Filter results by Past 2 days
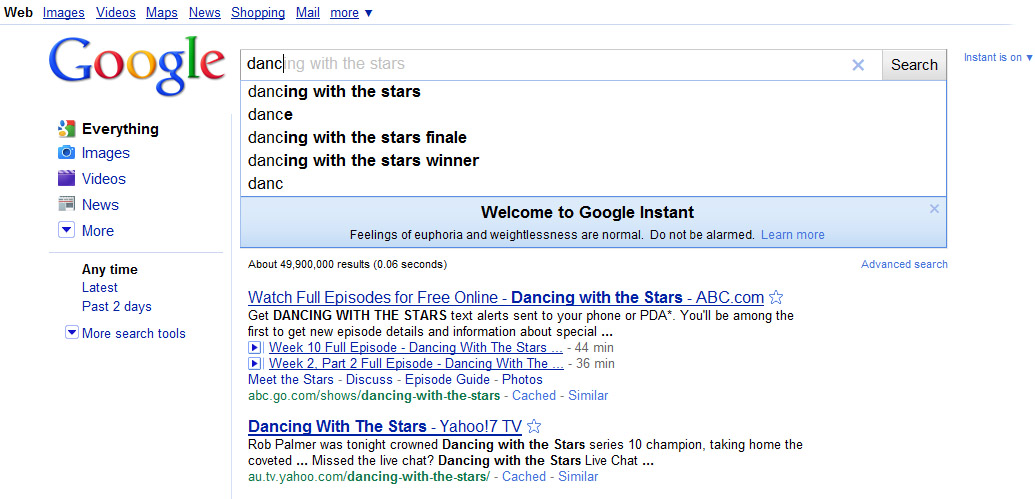Image resolution: width=1035 pixels, height=499 pixels. 117,306
